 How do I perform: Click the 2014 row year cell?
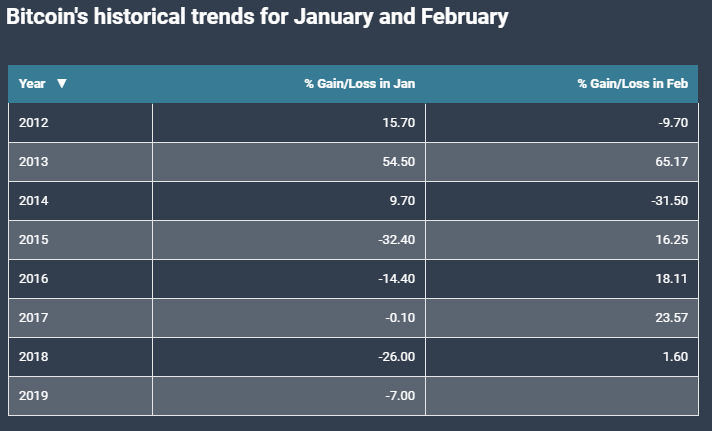tap(33, 201)
